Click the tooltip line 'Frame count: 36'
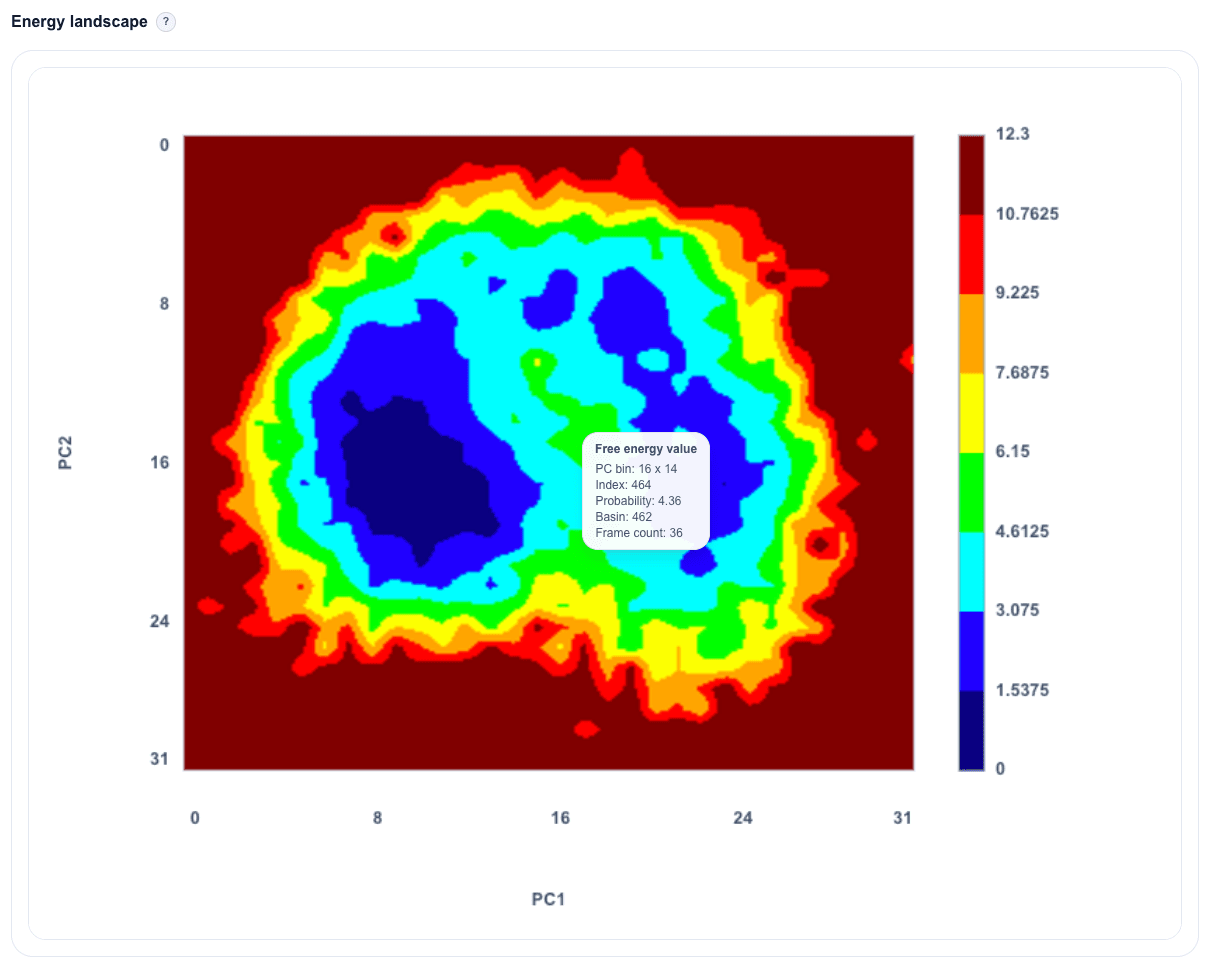Screen dimensions: 1209x959 pyautogui.click(x=639, y=533)
